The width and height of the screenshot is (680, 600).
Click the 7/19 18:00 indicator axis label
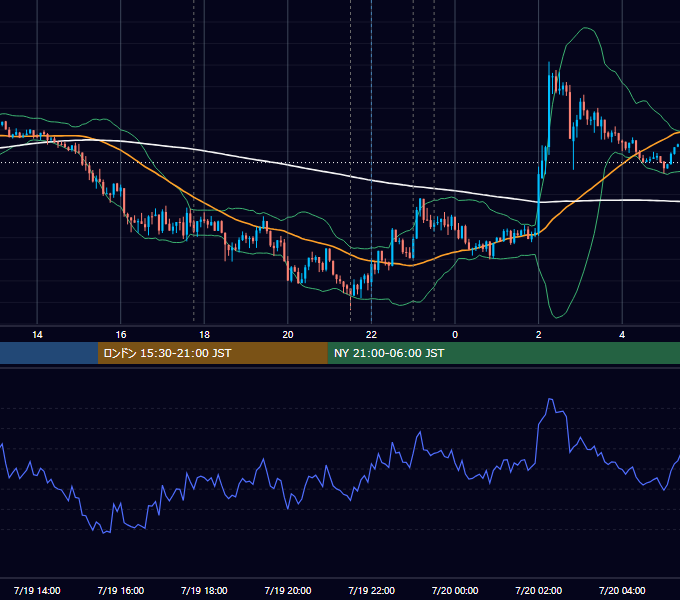point(204,590)
